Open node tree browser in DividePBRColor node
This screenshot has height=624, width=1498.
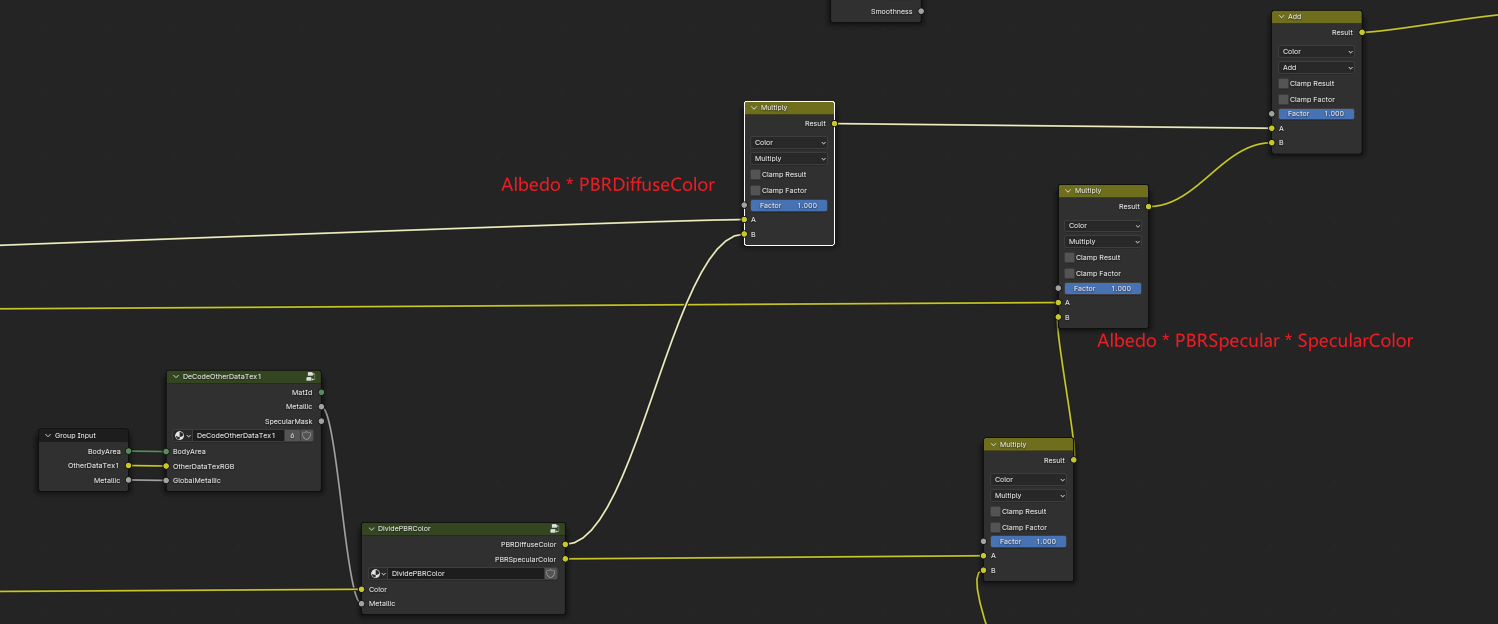377,574
